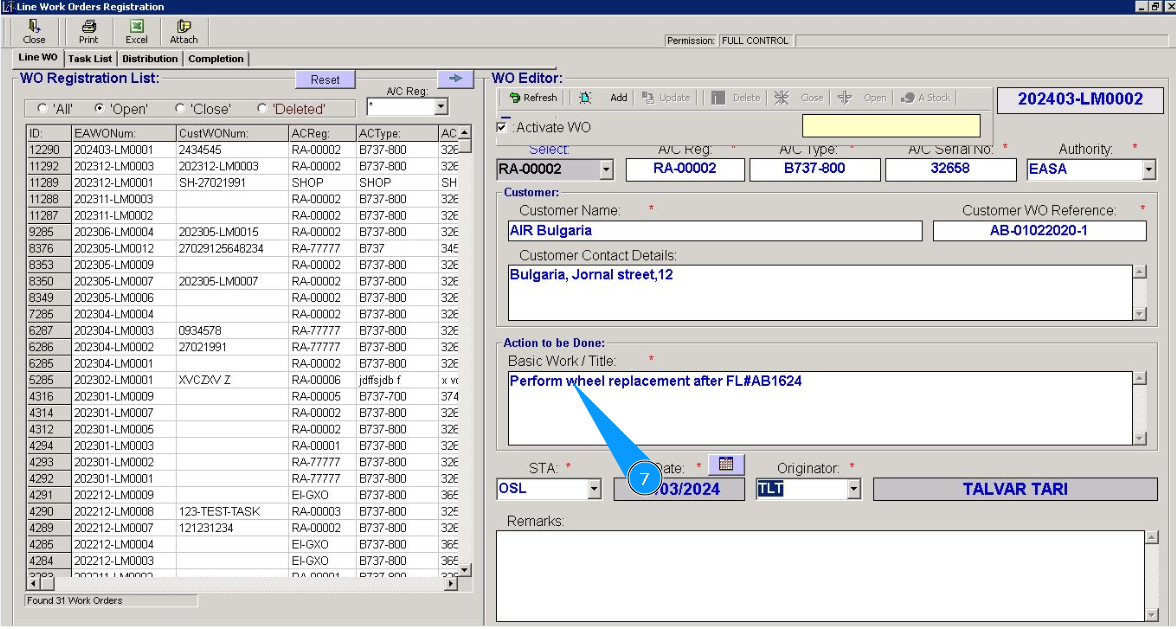
Task: Open the Completion tab
Action: tap(216, 59)
